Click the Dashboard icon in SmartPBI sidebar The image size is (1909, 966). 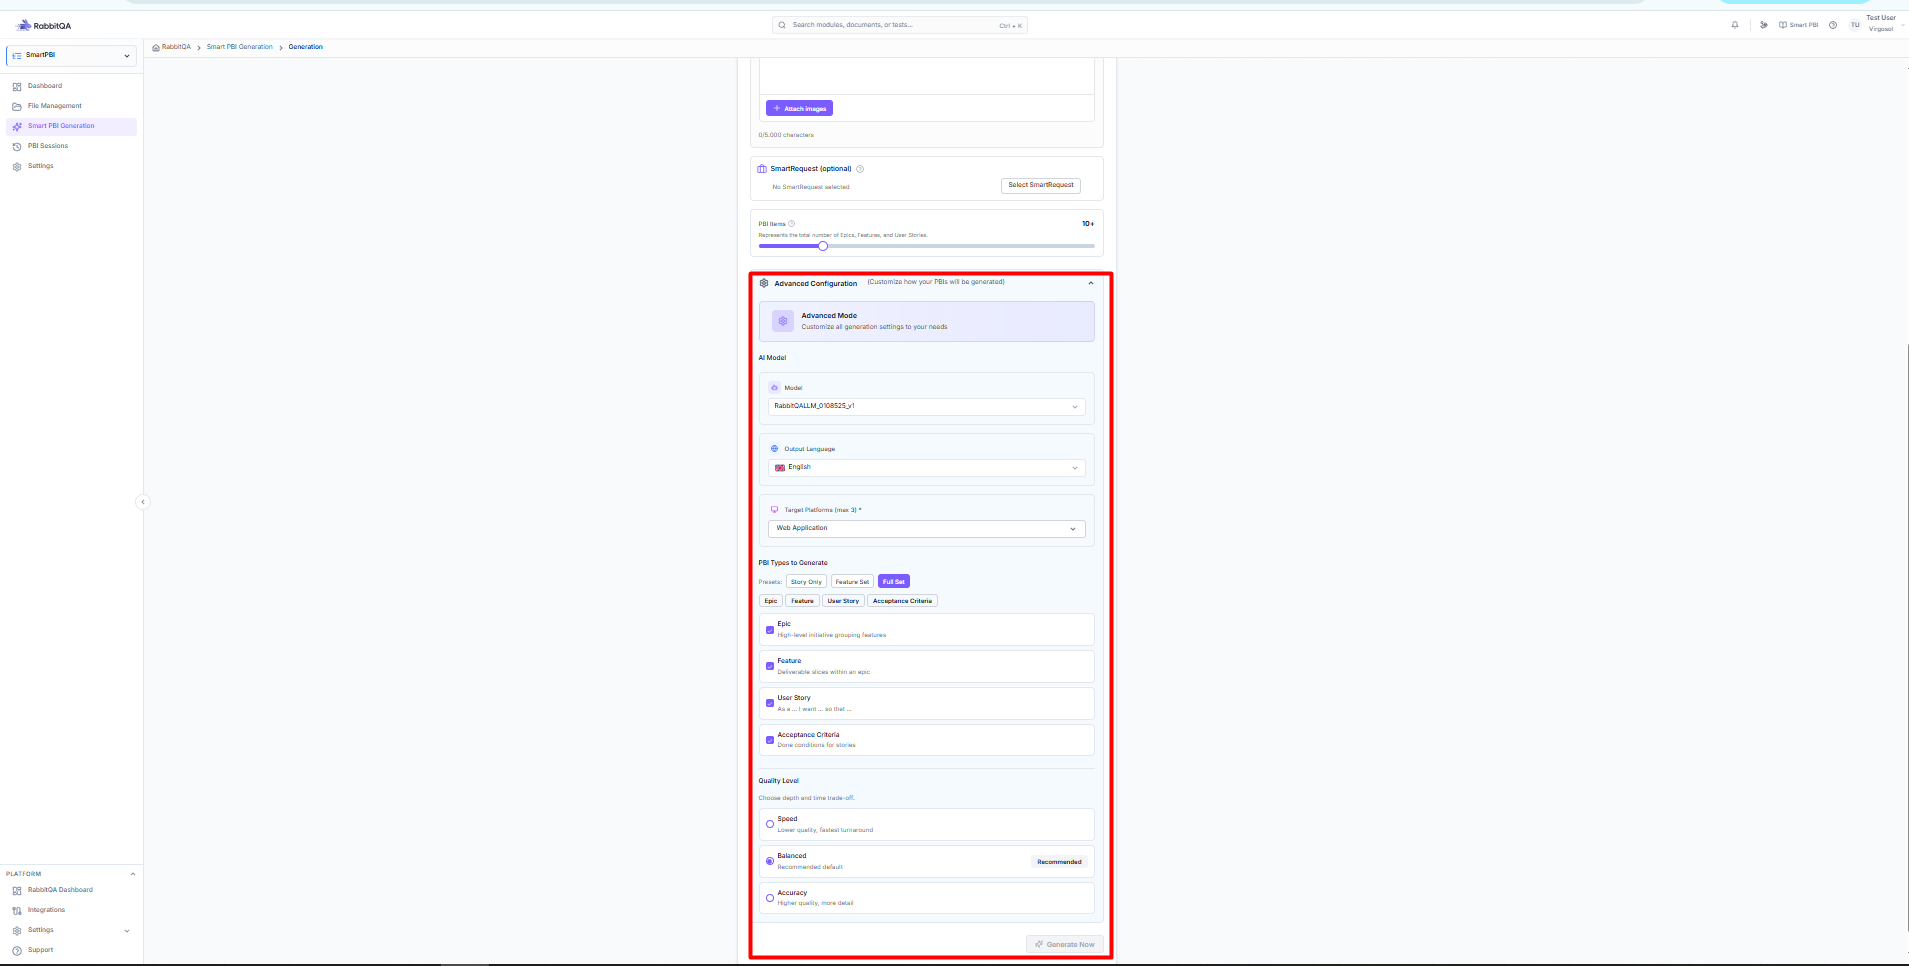click(17, 86)
